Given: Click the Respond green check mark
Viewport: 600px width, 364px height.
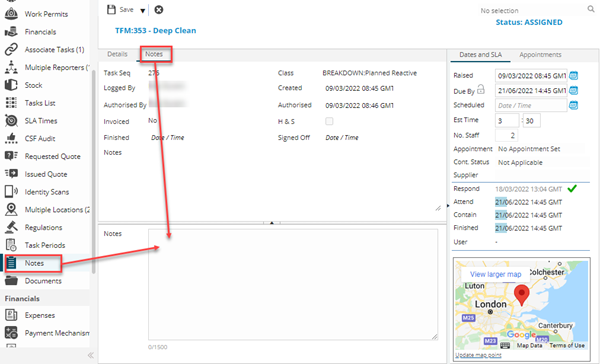Looking at the screenshot, I should coord(572,188).
